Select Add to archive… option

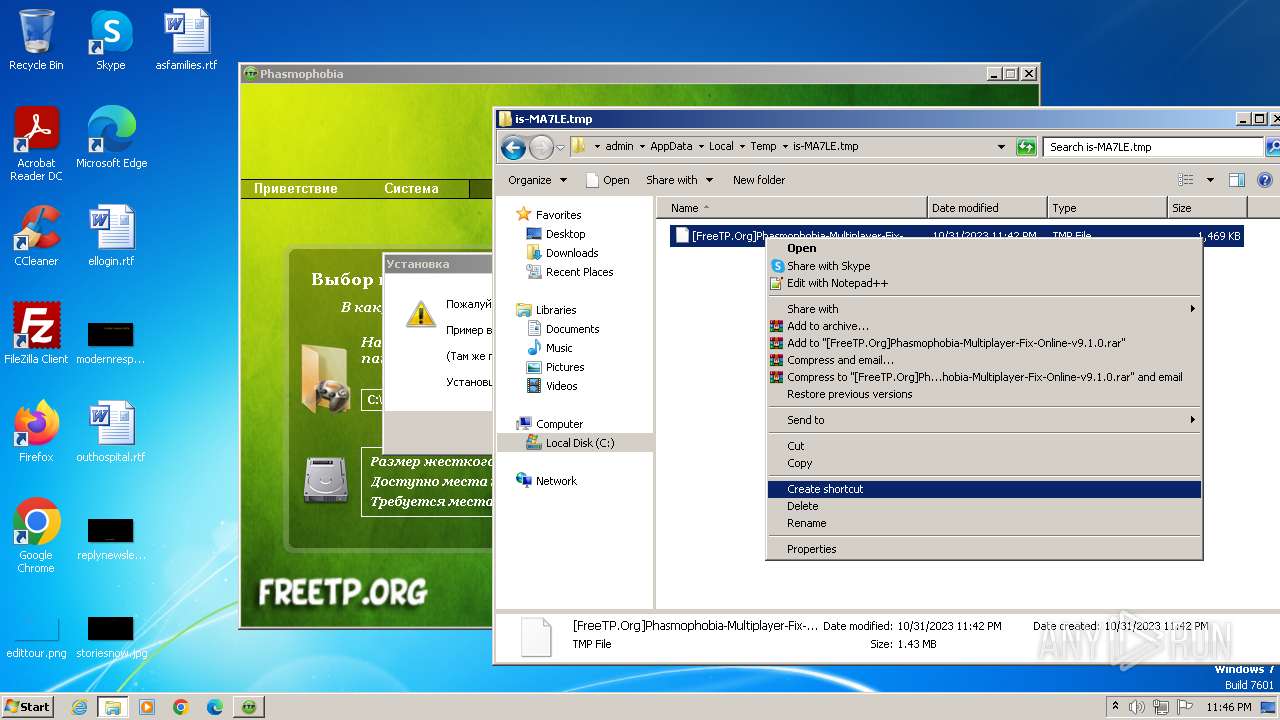tap(984, 326)
